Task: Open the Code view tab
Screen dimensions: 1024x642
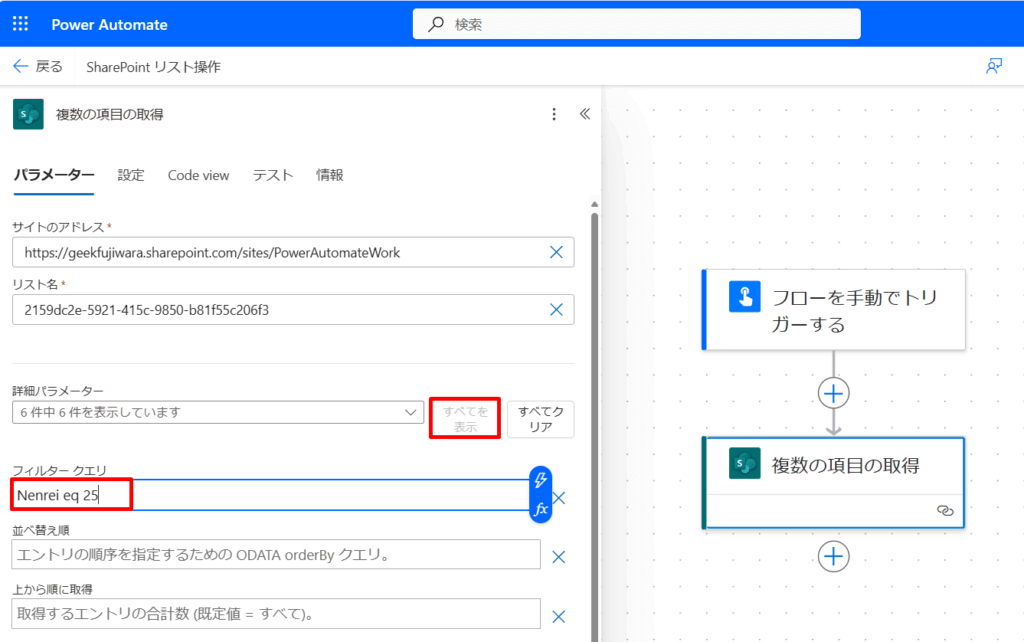Action: (199, 175)
